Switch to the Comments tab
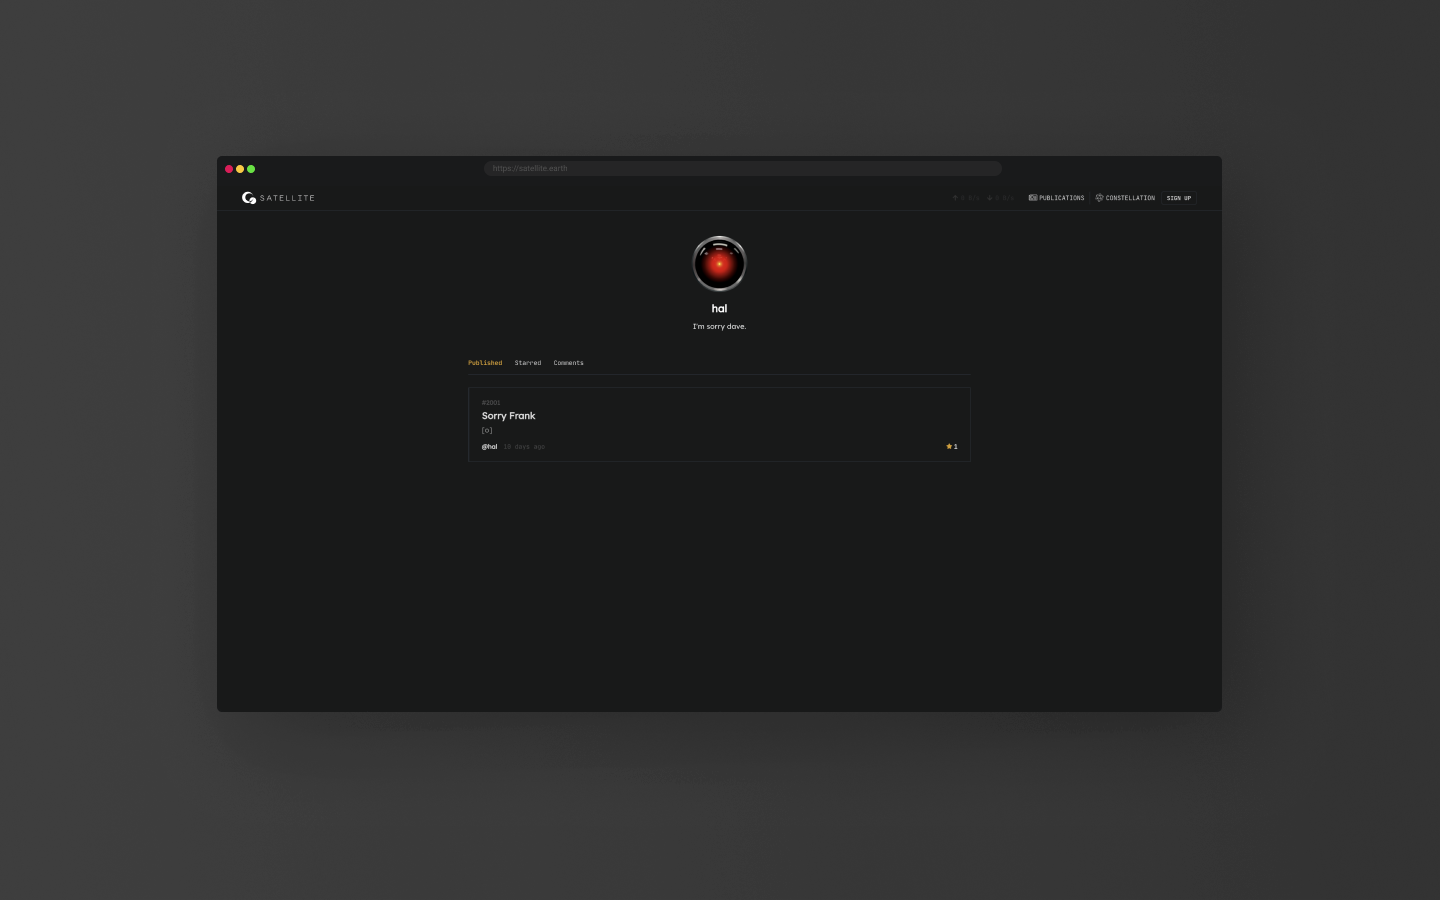This screenshot has width=1440, height=900. 568,363
